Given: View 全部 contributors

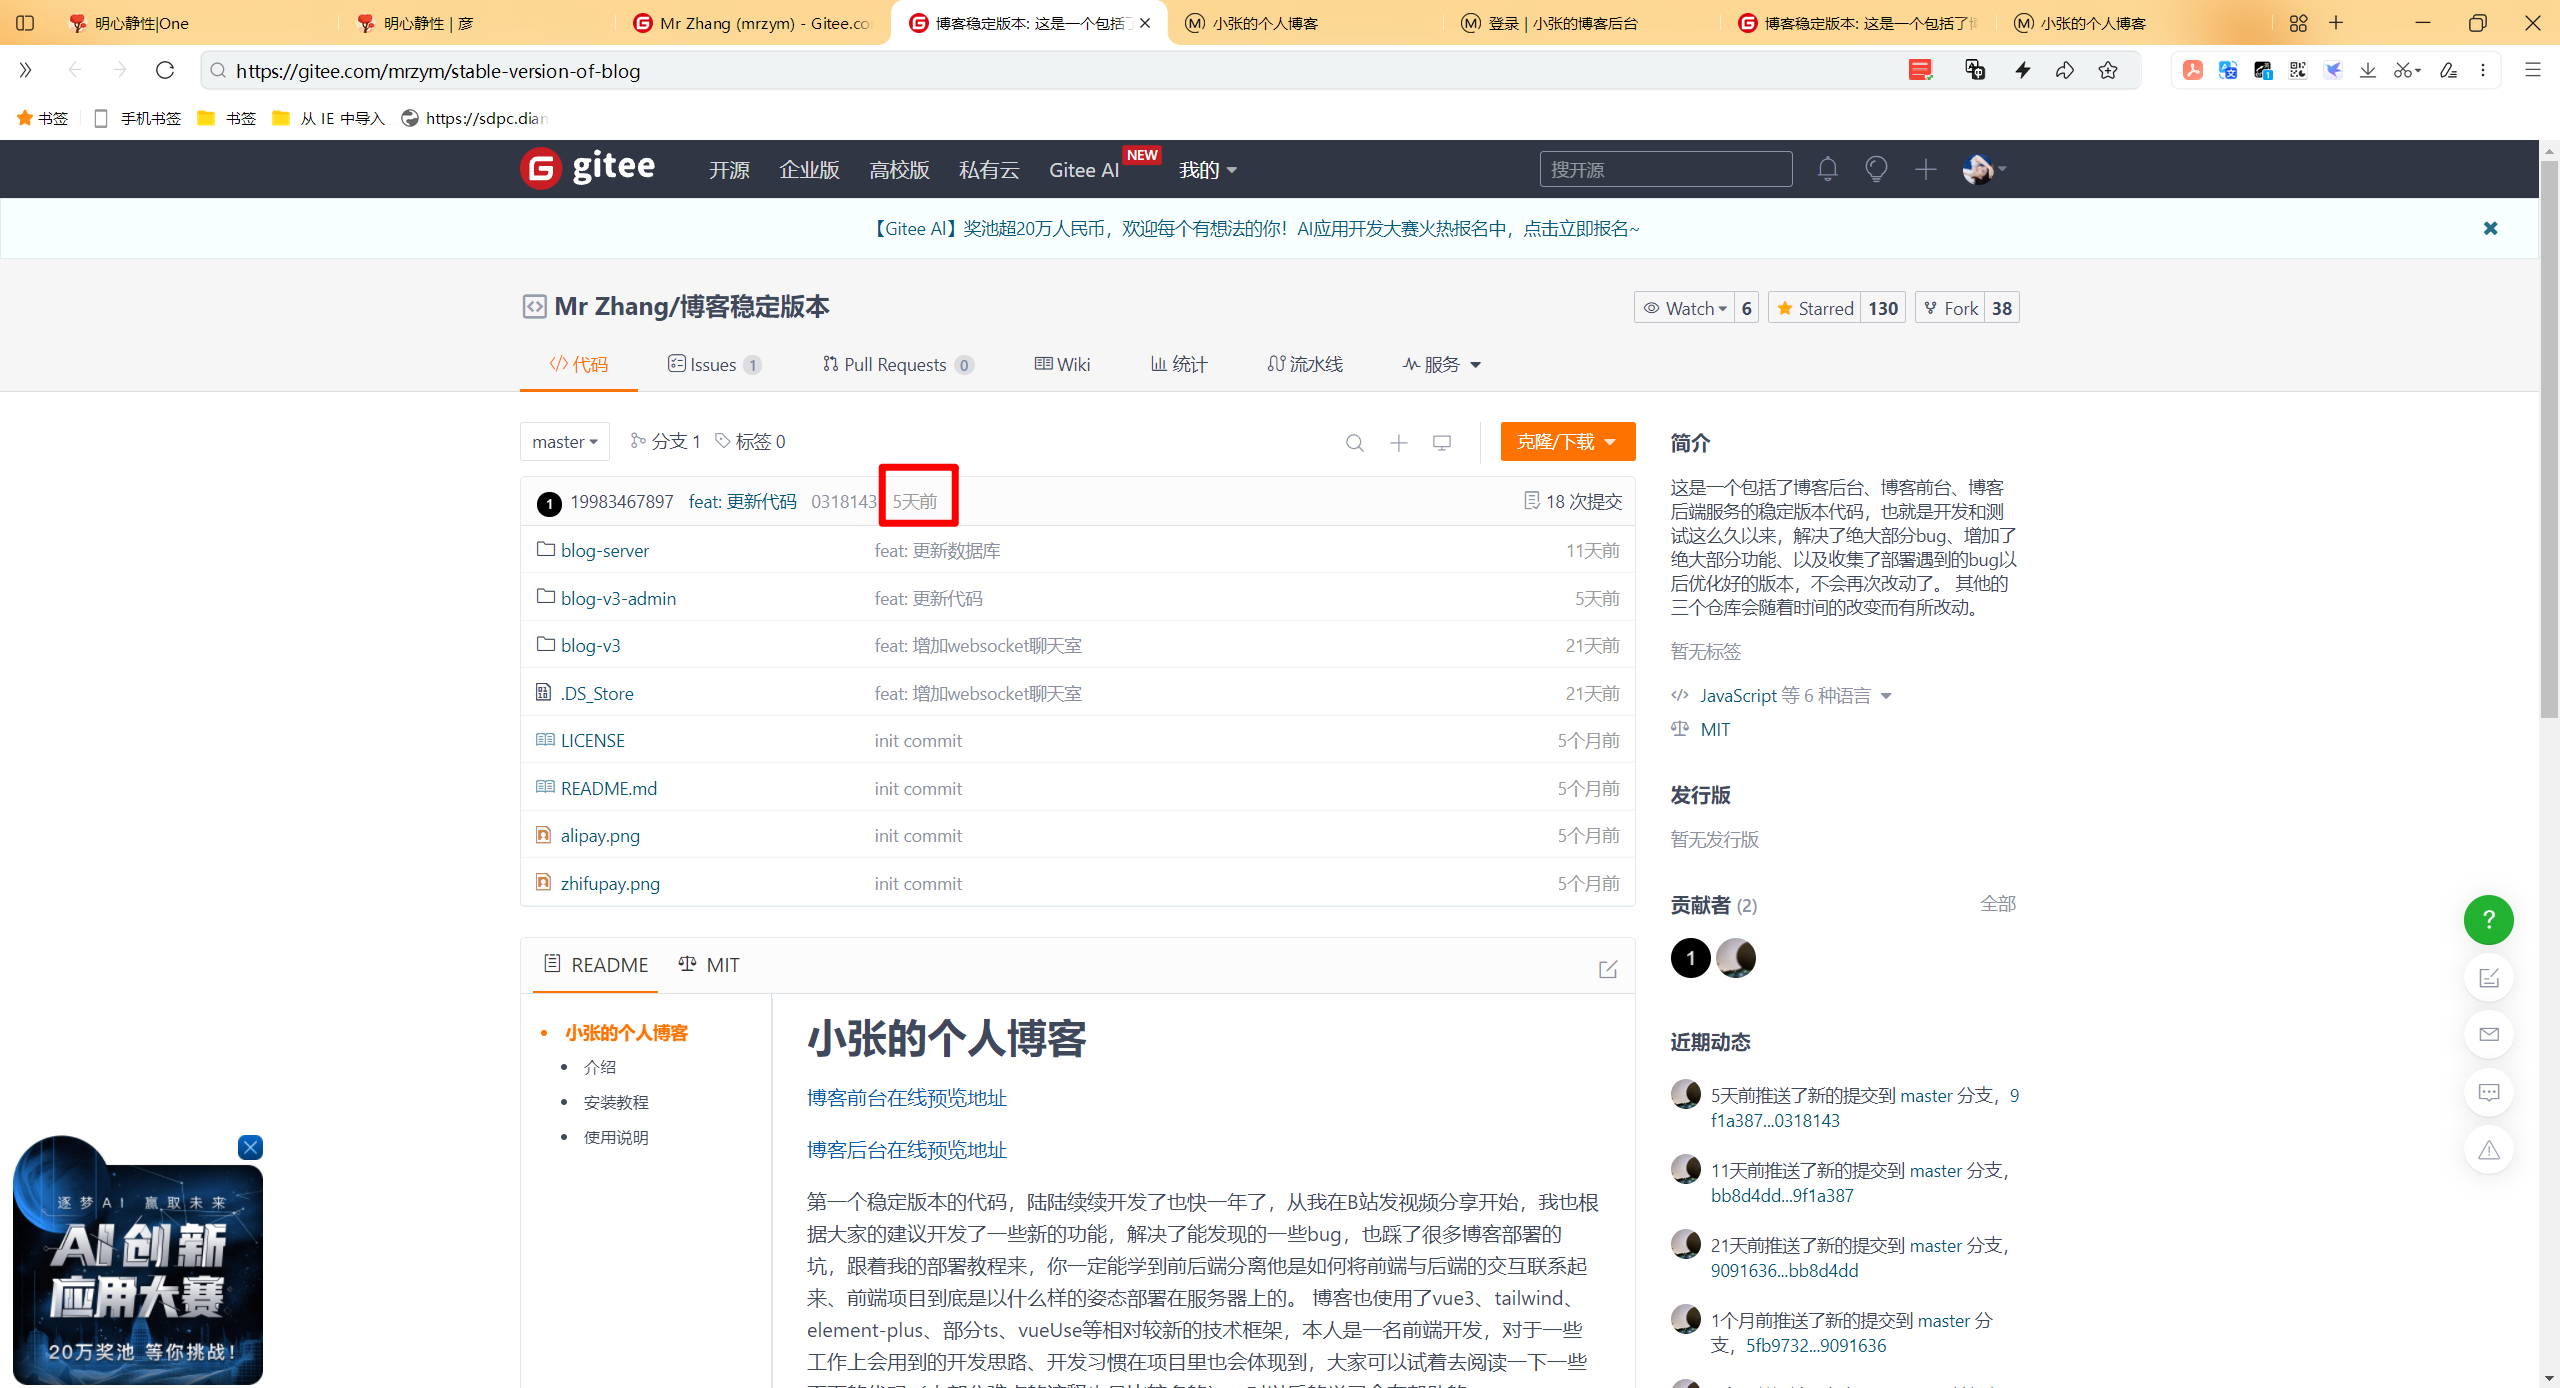Looking at the screenshot, I should click(1997, 904).
